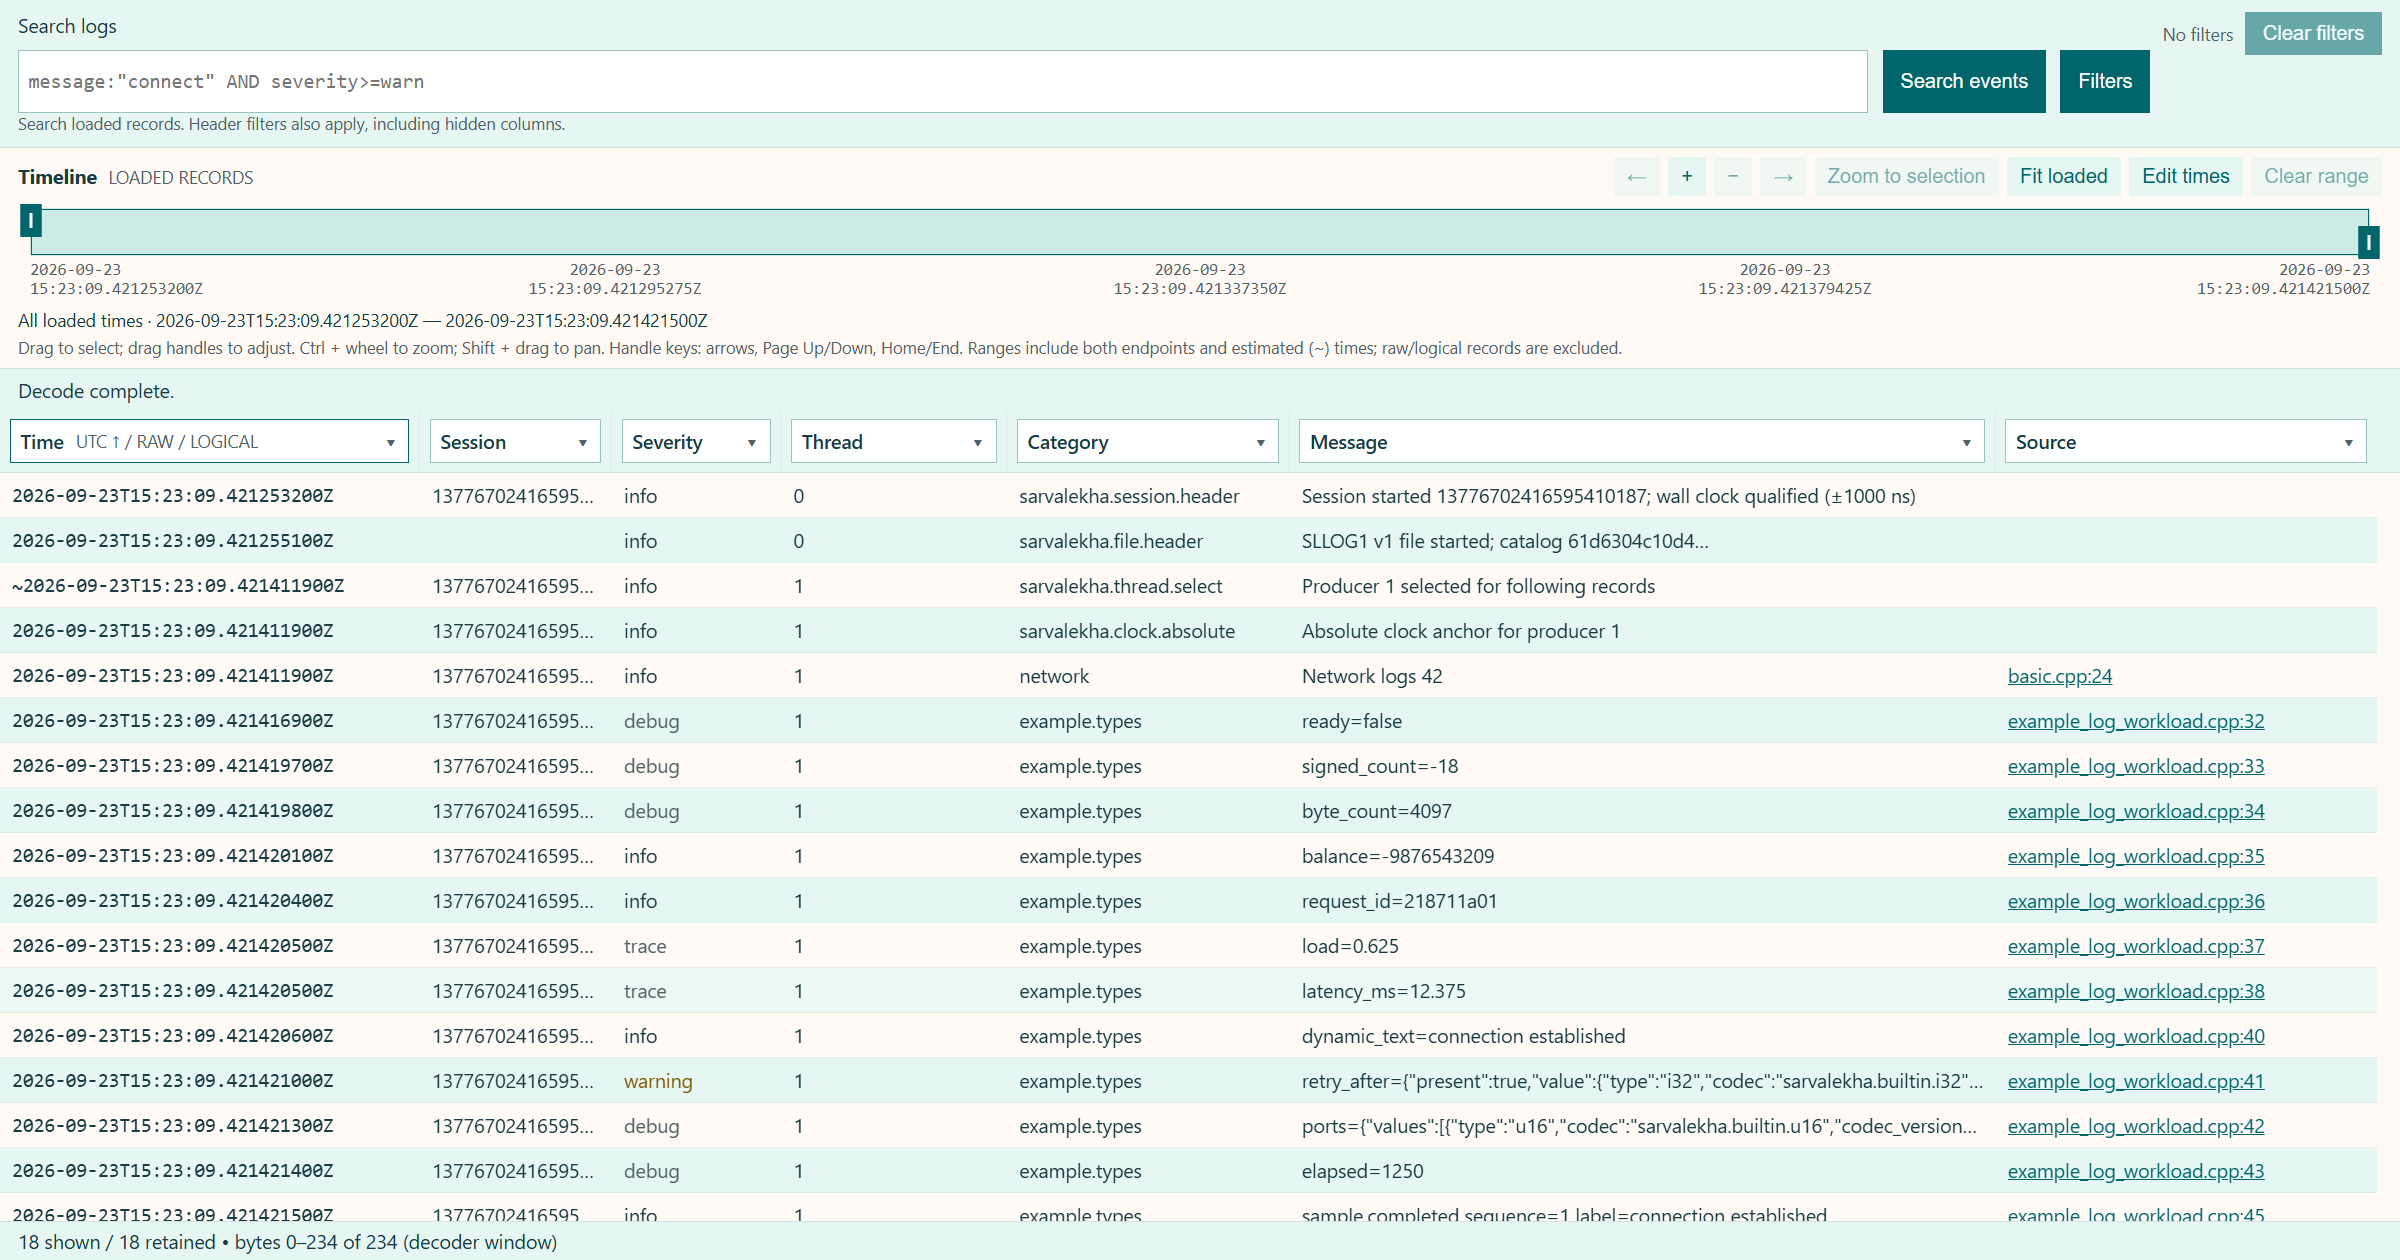The image size is (2400, 1260).
Task: Click the estimated timestamp '~2026-09-23T15:23:09.421411900Z'
Action: click(x=178, y=586)
